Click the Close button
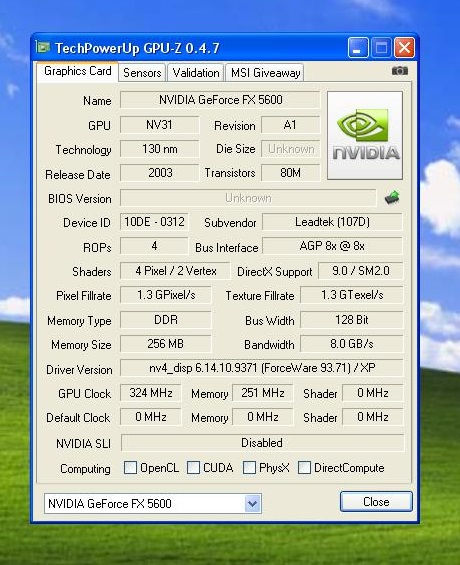The image size is (460, 565). pos(376,502)
